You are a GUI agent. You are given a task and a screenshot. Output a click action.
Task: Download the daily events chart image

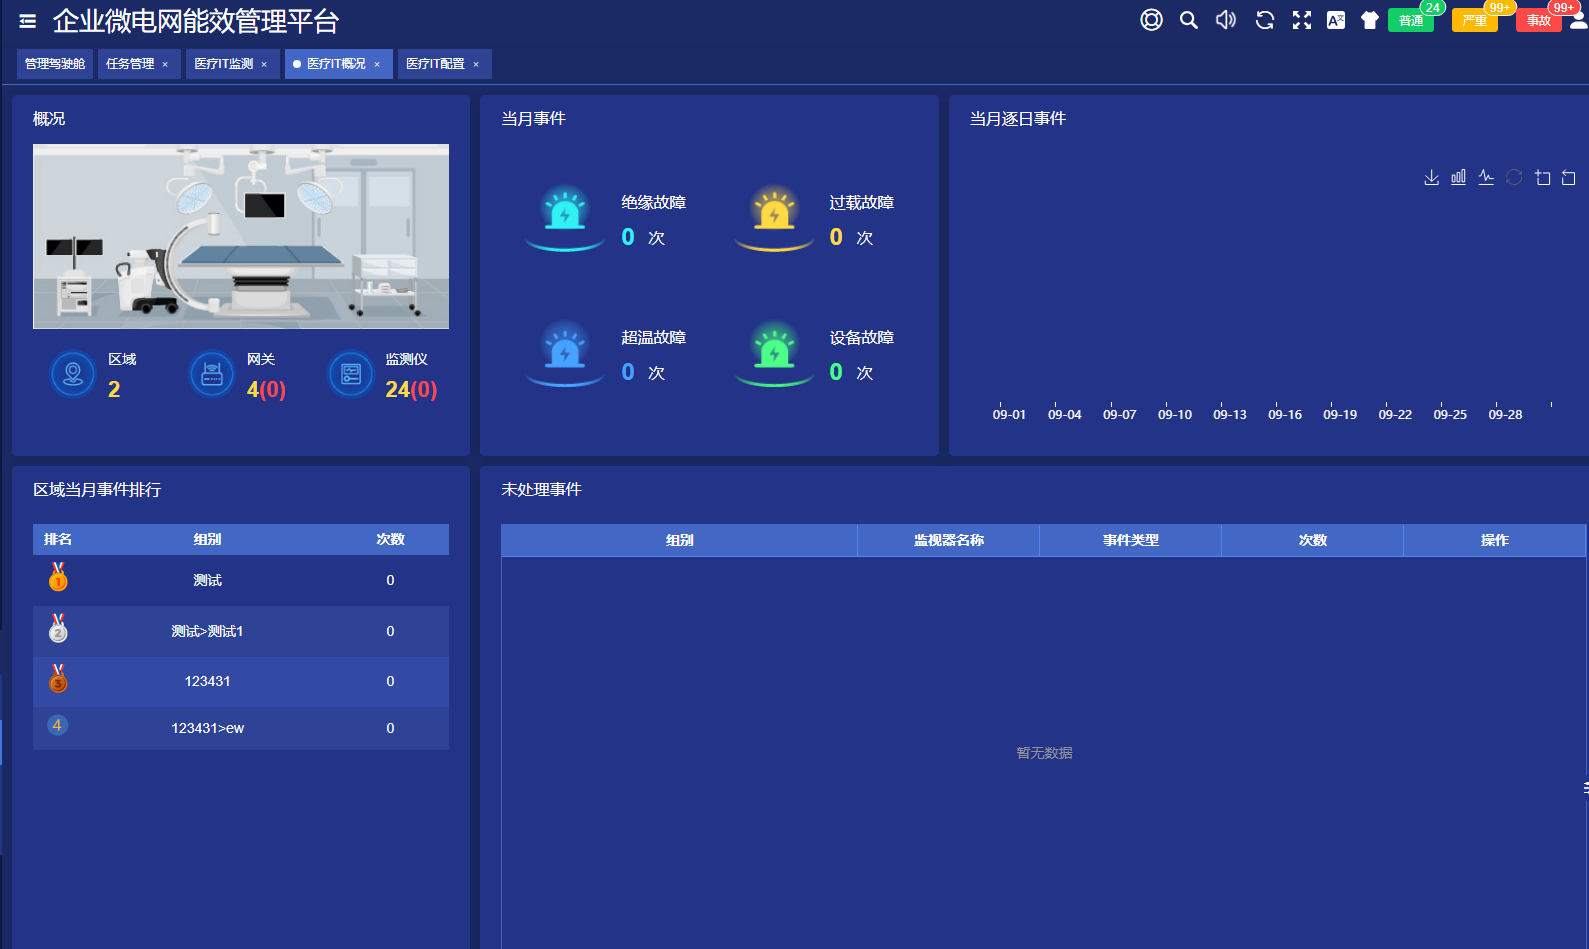tap(1431, 178)
